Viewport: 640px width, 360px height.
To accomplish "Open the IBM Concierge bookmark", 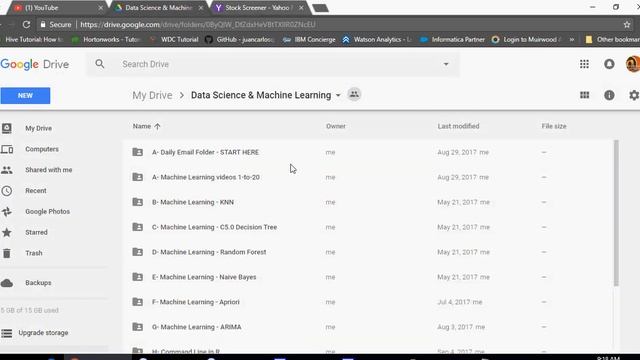I will pyautogui.click(x=309, y=40).
